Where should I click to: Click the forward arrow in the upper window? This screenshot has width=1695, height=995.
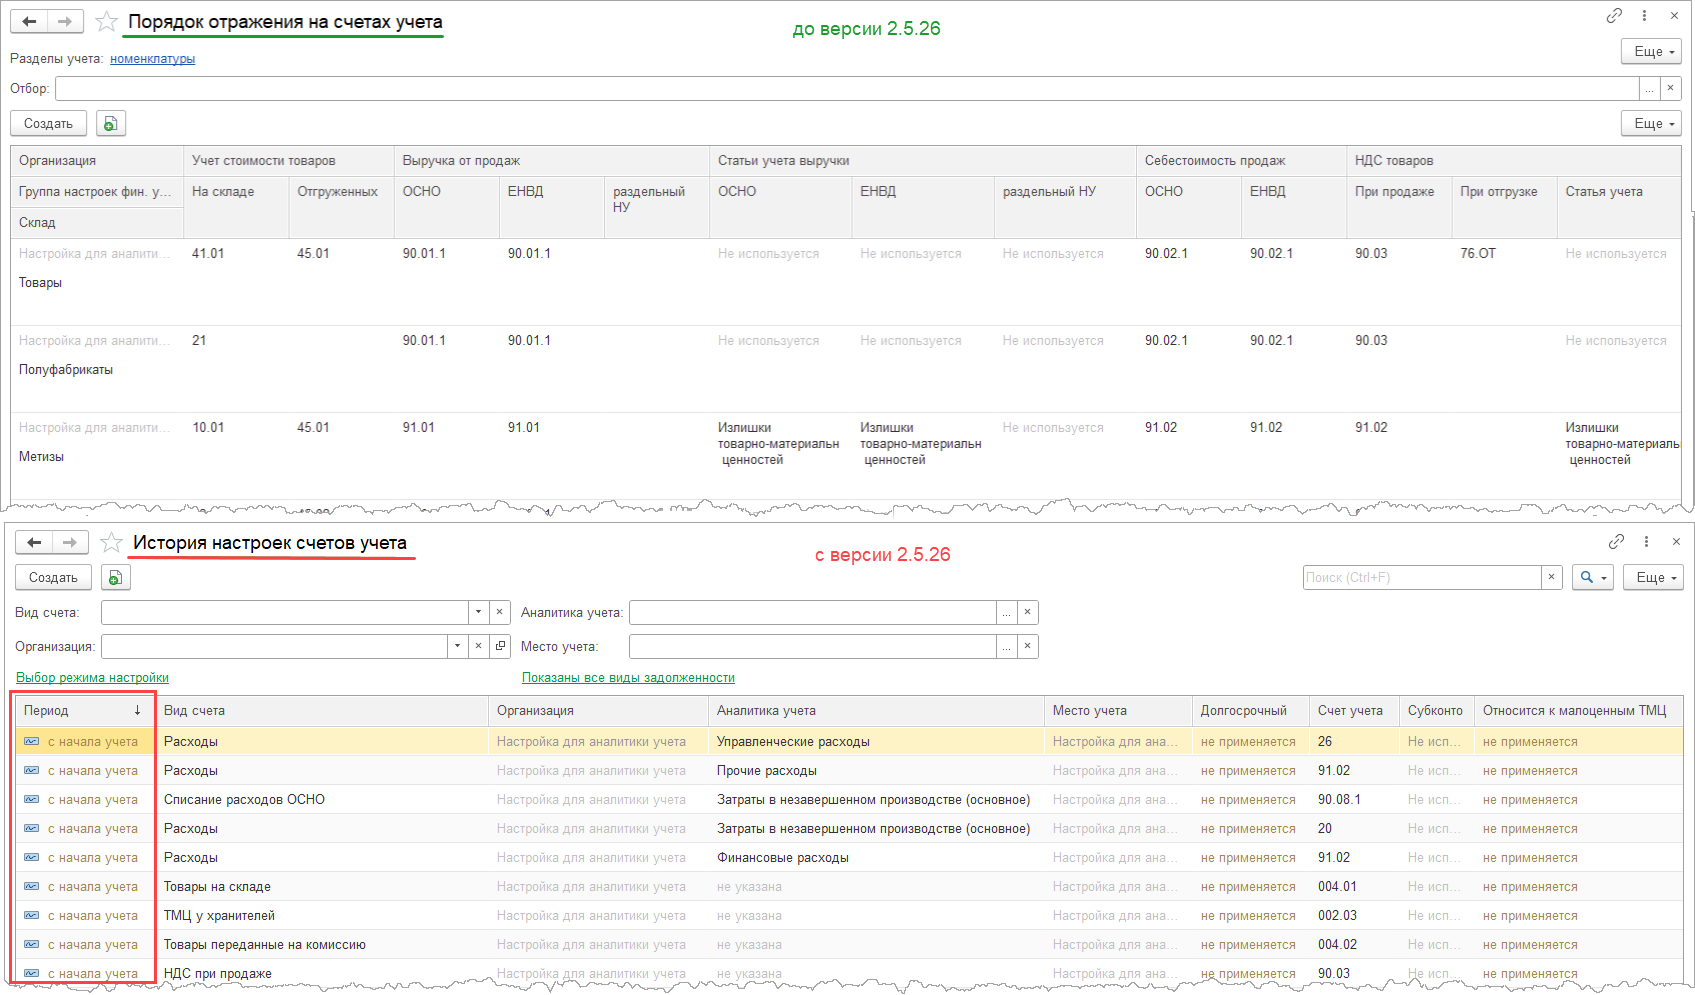(x=65, y=22)
